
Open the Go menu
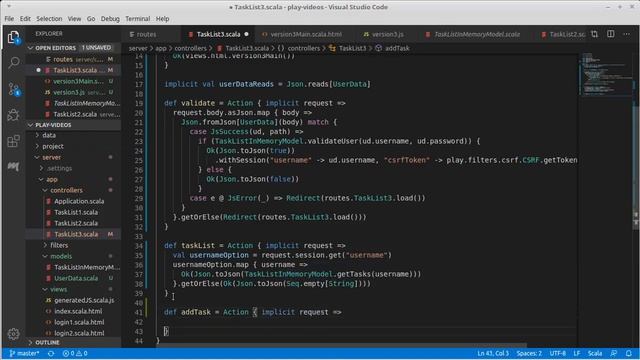[x=91, y=19]
